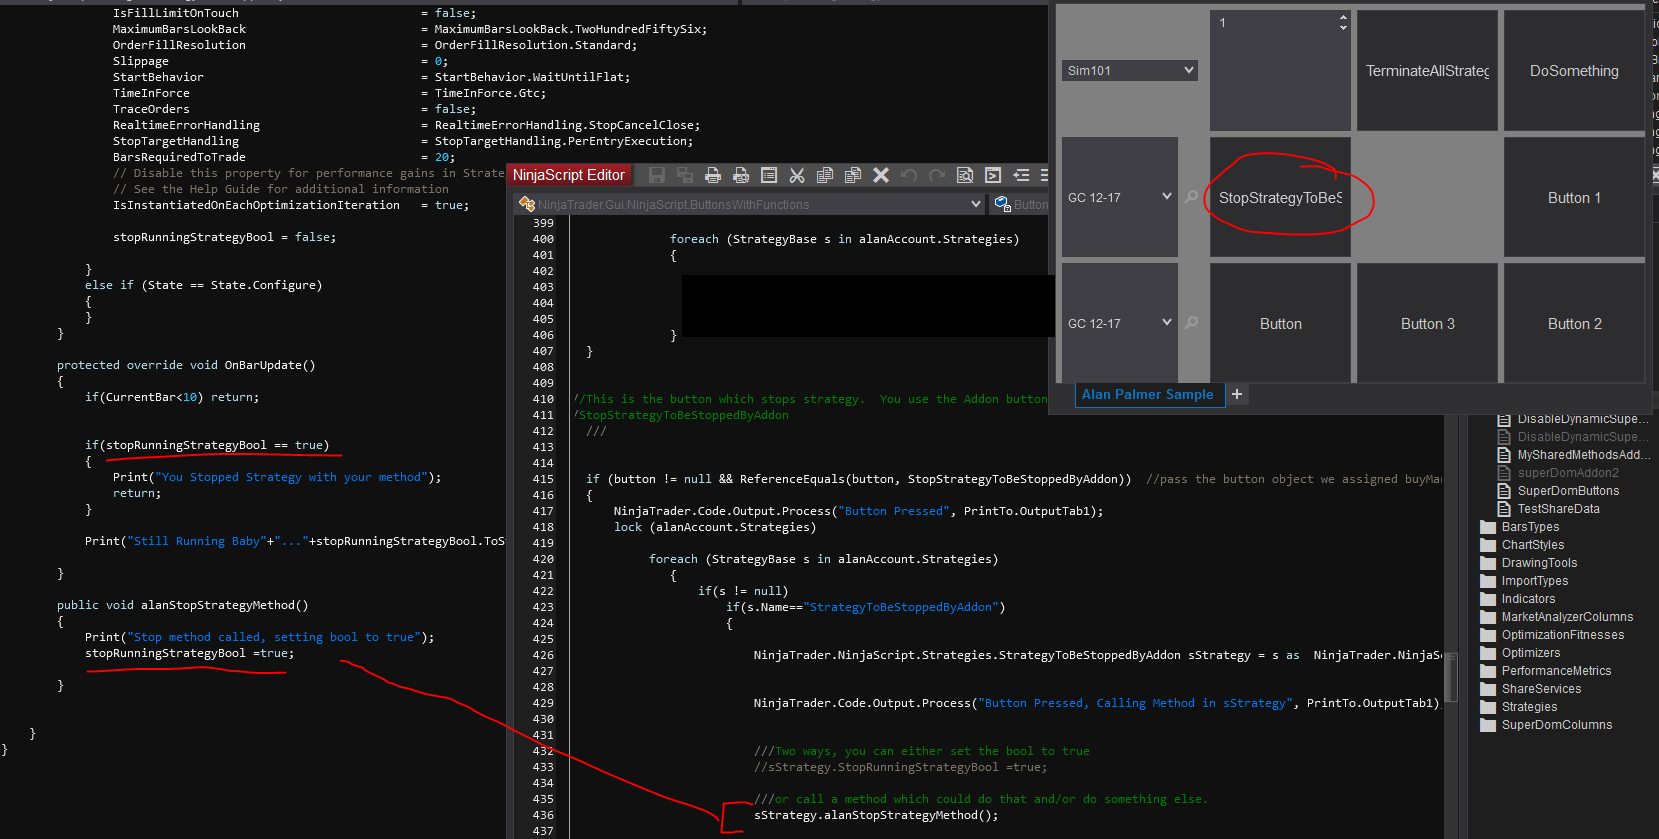The height and width of the screenshot is (839, 1659).
Task: Cut selection with the scissors icon
Action: [797, 175]
